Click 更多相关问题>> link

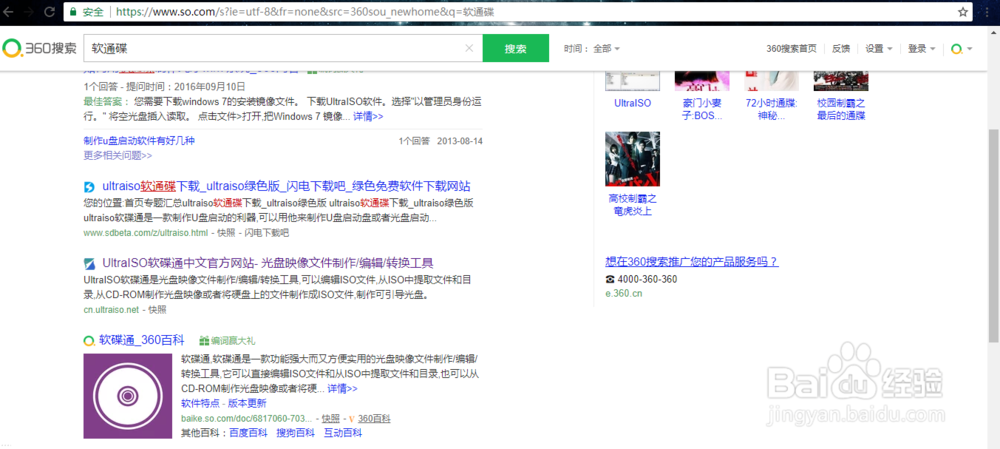[118, 154]
